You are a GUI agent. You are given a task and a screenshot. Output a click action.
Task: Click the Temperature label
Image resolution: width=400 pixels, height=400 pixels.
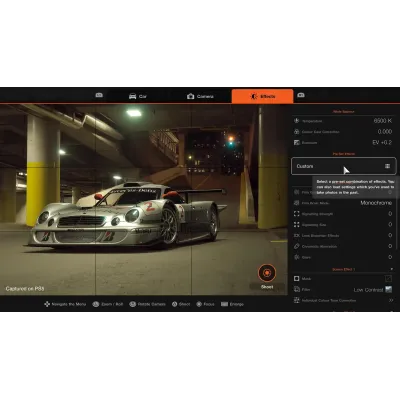312,121
